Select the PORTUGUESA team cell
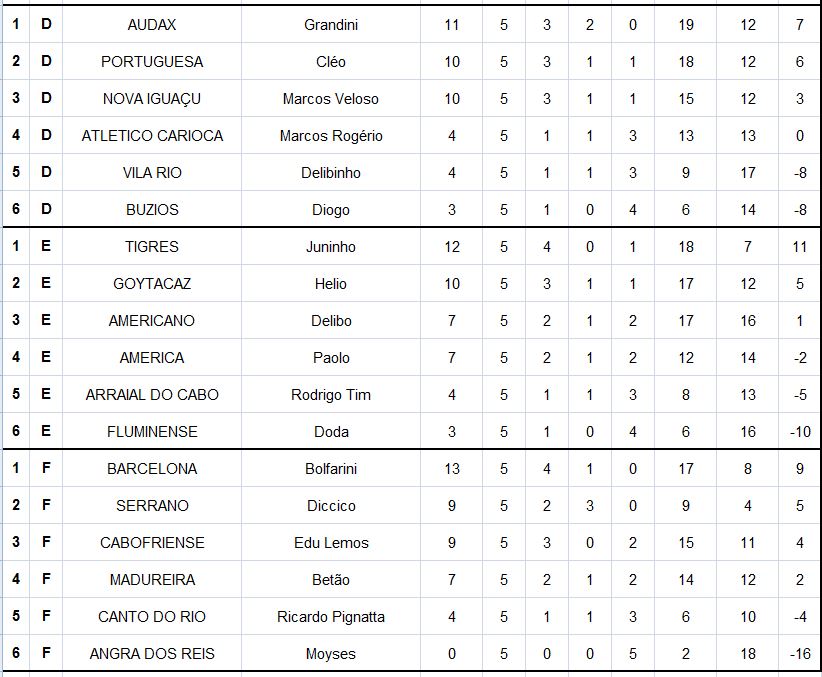 (x=152, y=62)
